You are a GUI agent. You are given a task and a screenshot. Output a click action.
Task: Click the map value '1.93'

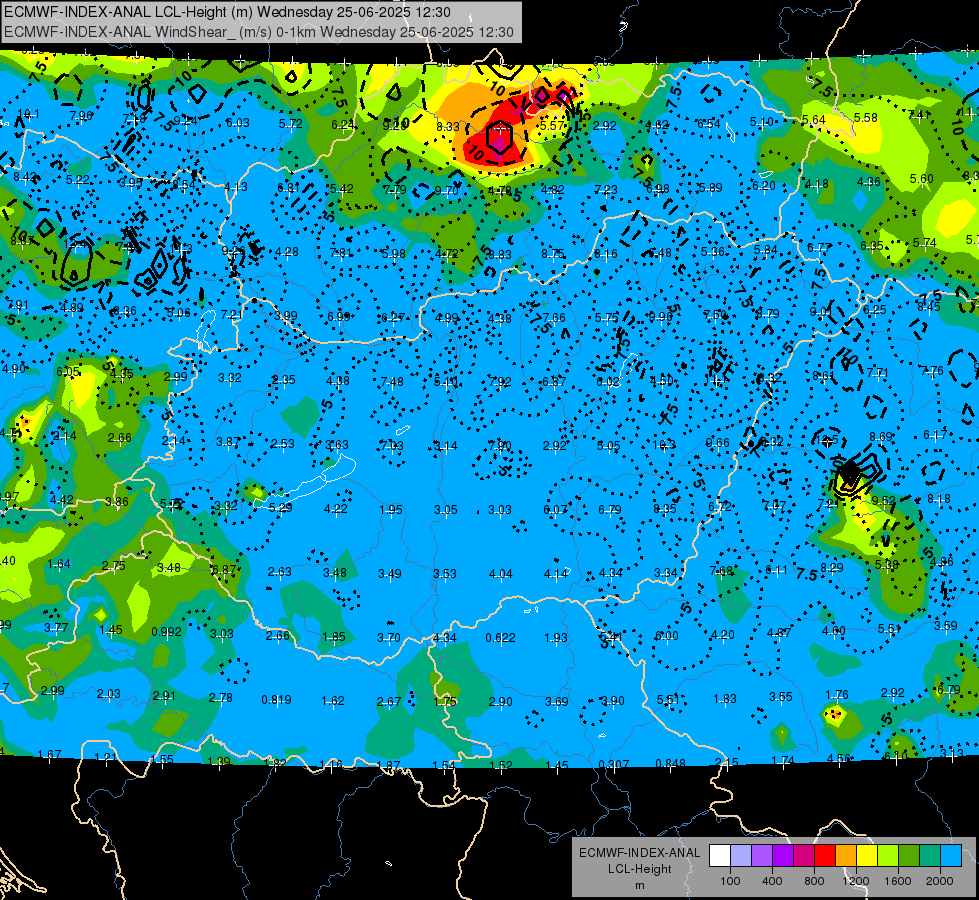(x=556, y=638)
